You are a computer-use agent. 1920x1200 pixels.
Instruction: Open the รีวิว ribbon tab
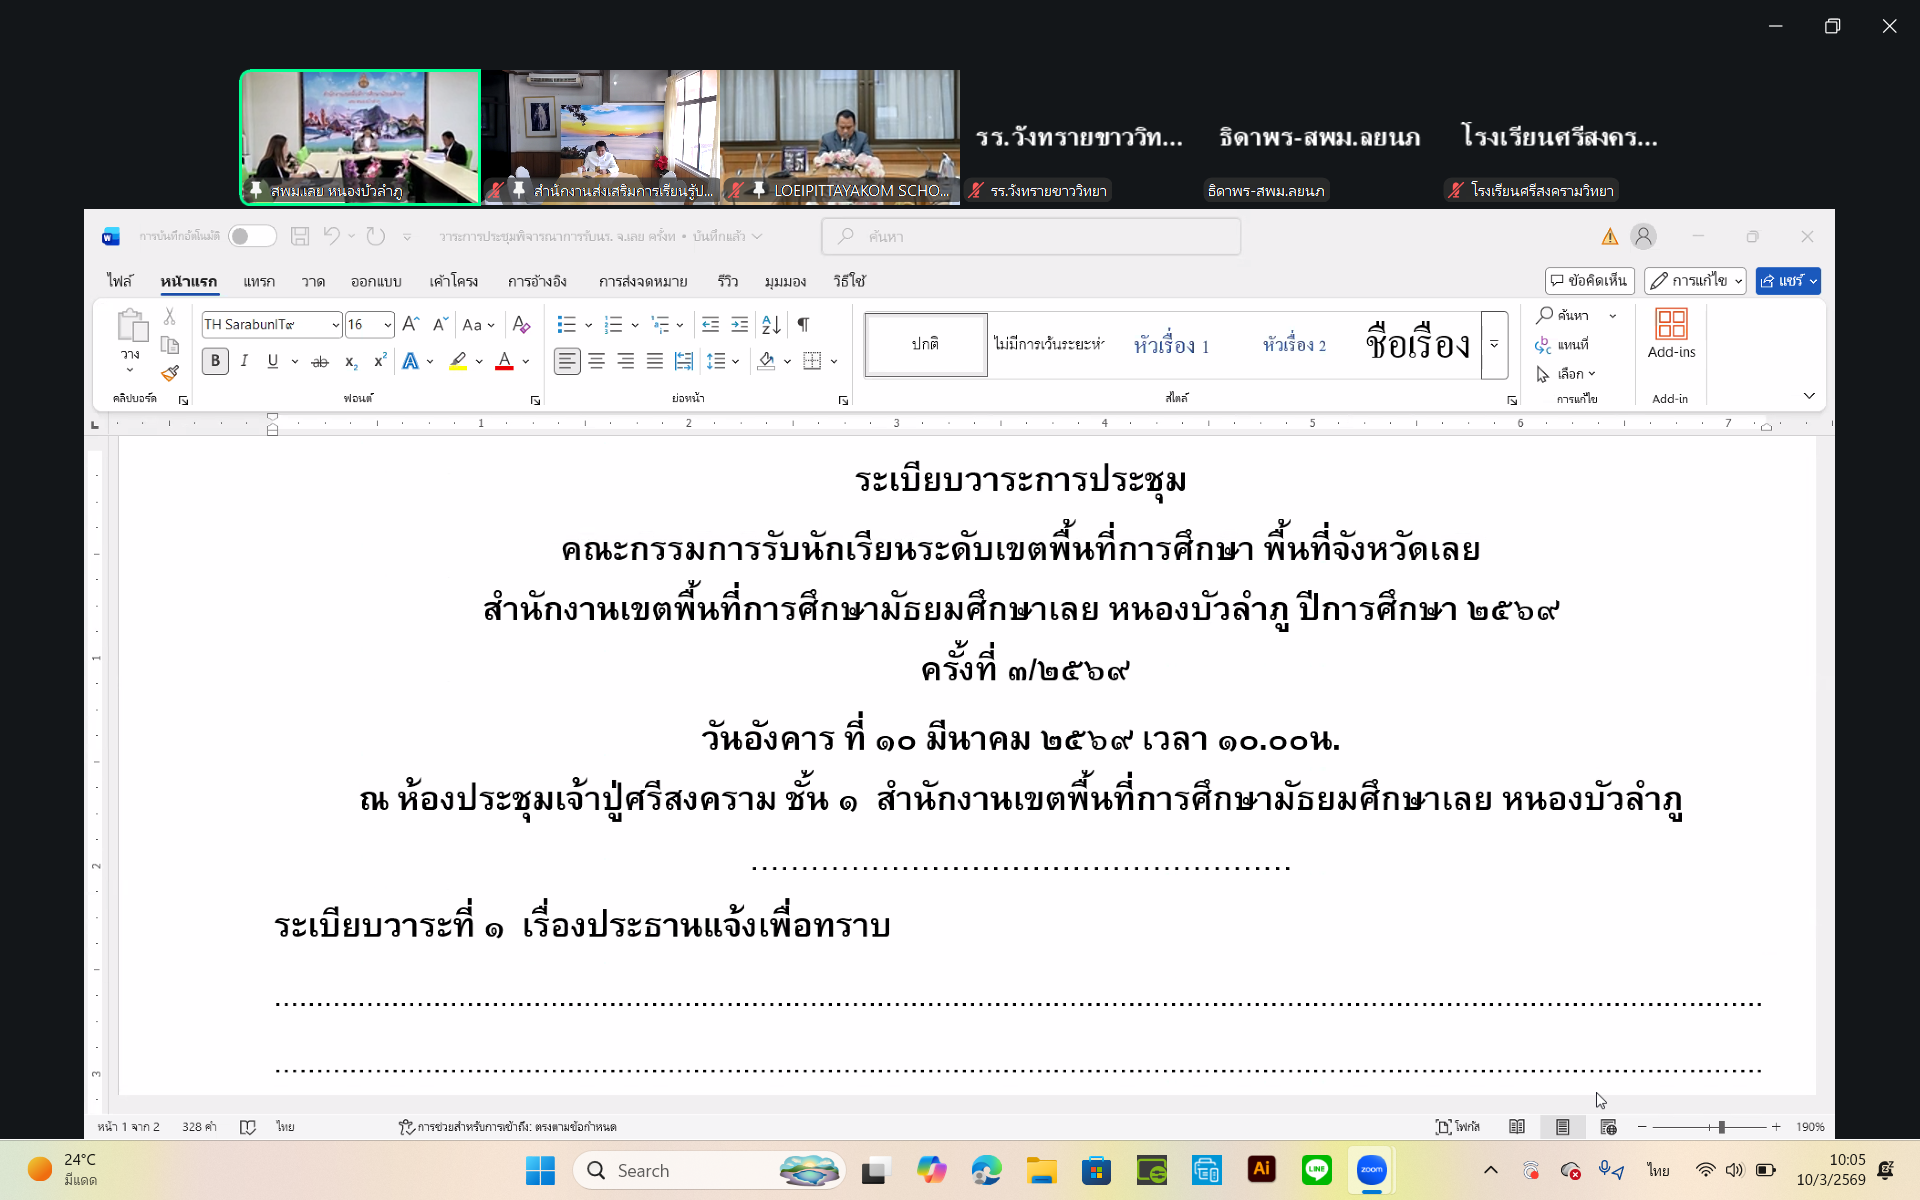click(x=727, y=281)
